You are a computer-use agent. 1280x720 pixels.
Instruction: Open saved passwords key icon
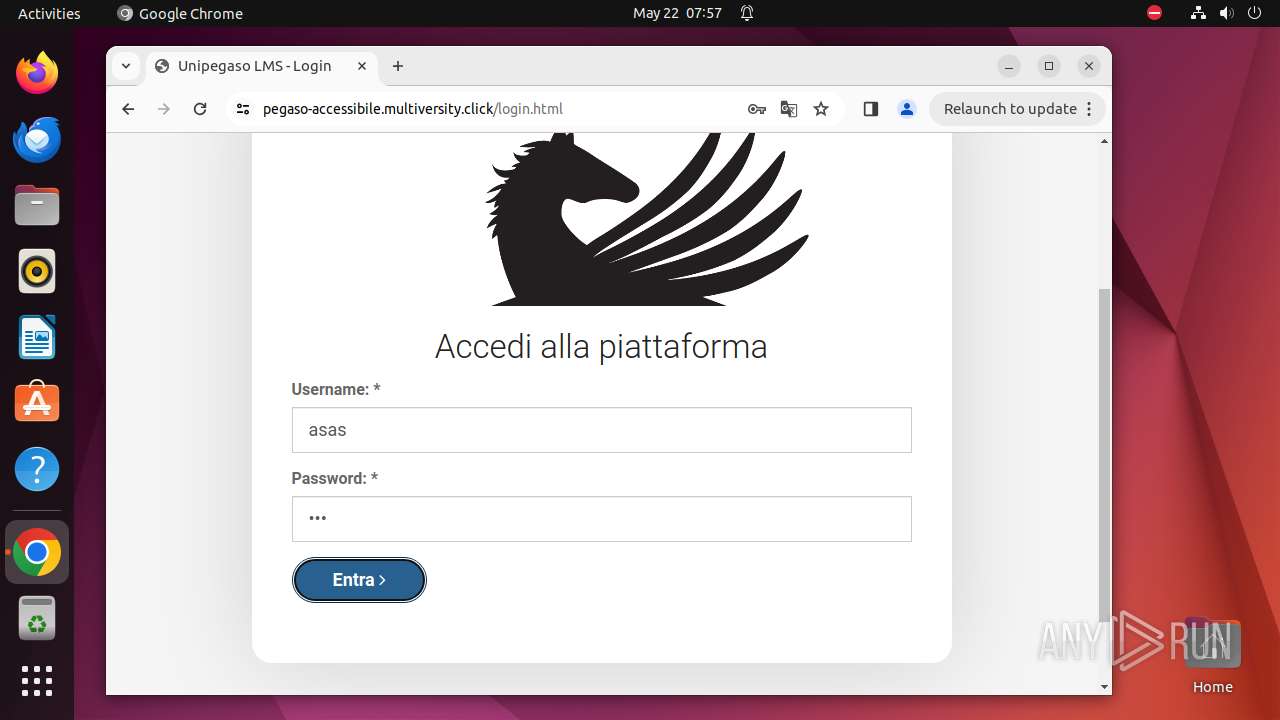pos(757,109)
